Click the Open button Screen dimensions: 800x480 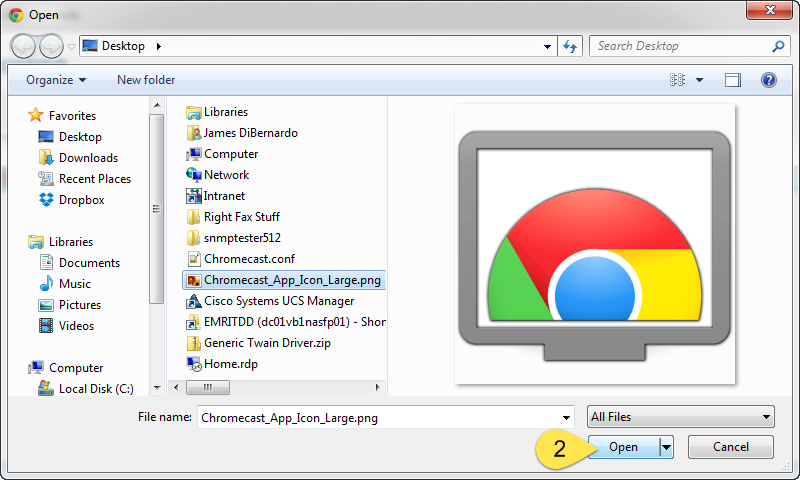click(x=623, y=447)
